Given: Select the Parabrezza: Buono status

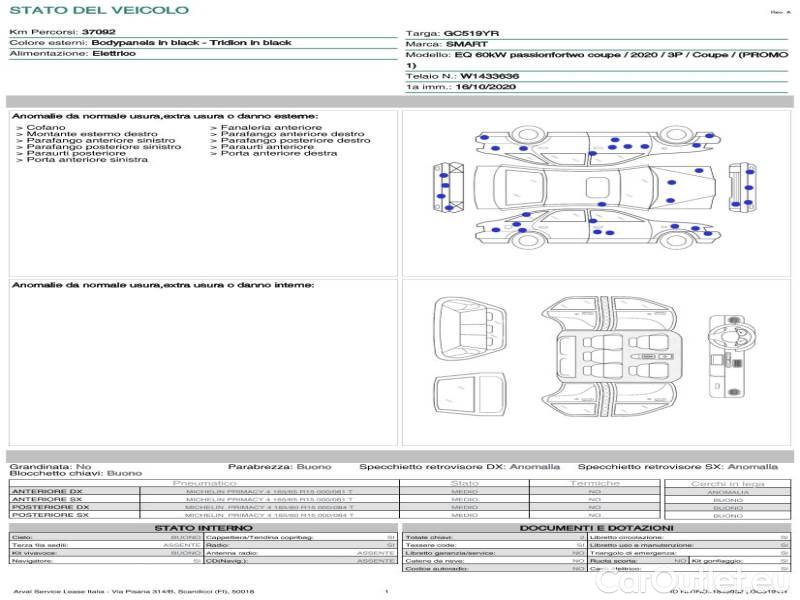Looking at the screenshot, I should (280, 467).
